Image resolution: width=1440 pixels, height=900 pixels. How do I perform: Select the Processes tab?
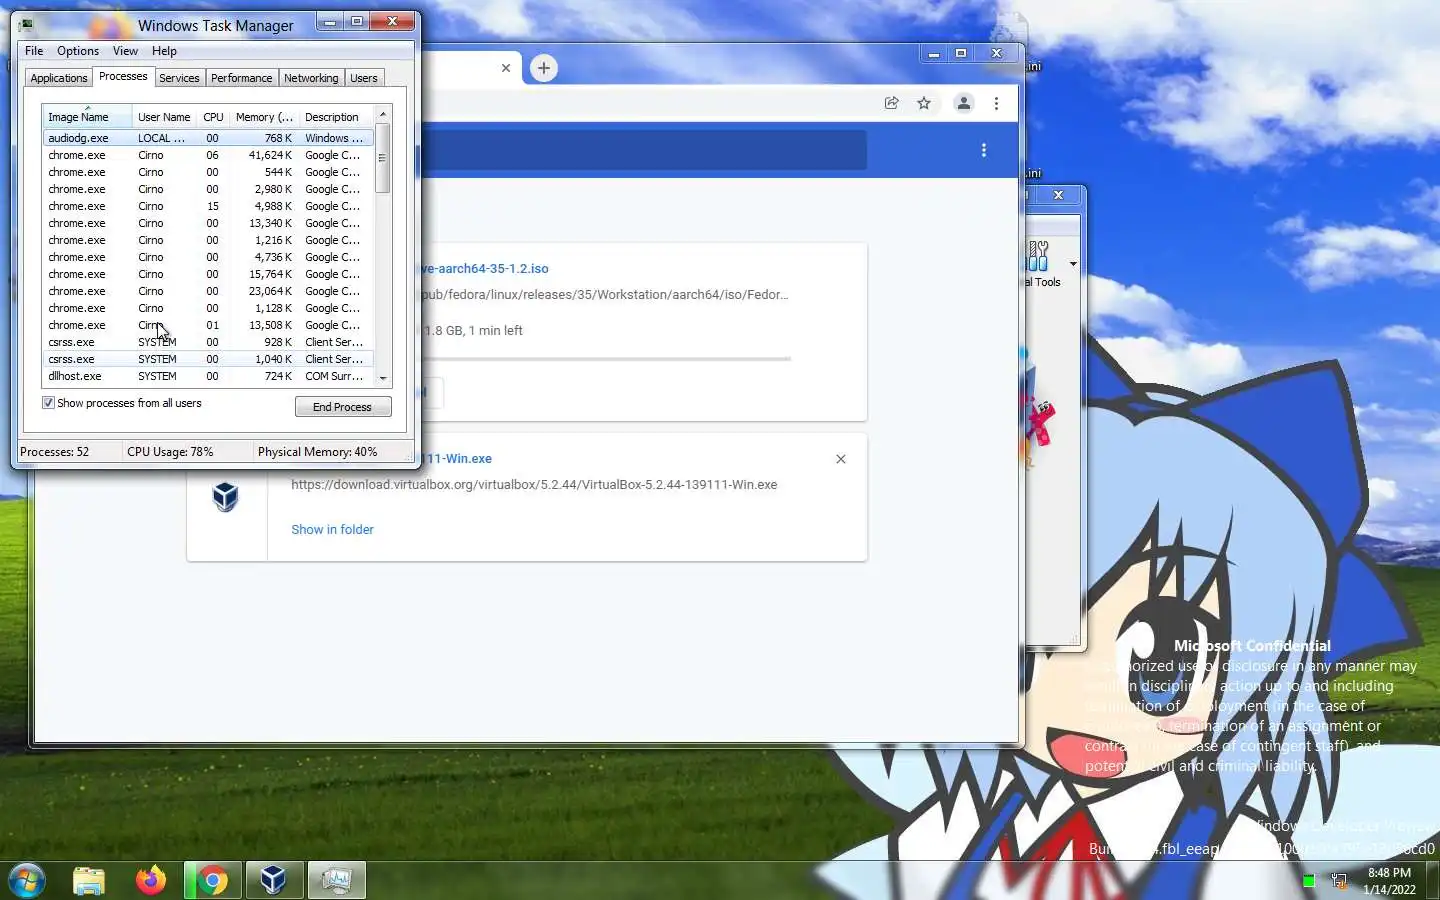pos(123,77)
